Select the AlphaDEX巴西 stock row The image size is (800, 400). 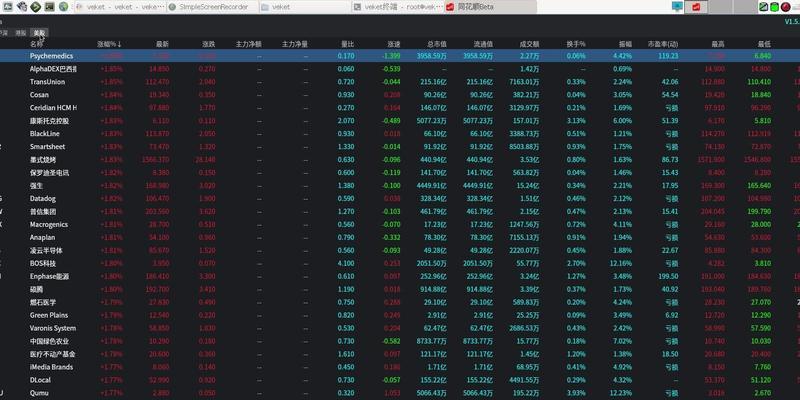[400, 69]
